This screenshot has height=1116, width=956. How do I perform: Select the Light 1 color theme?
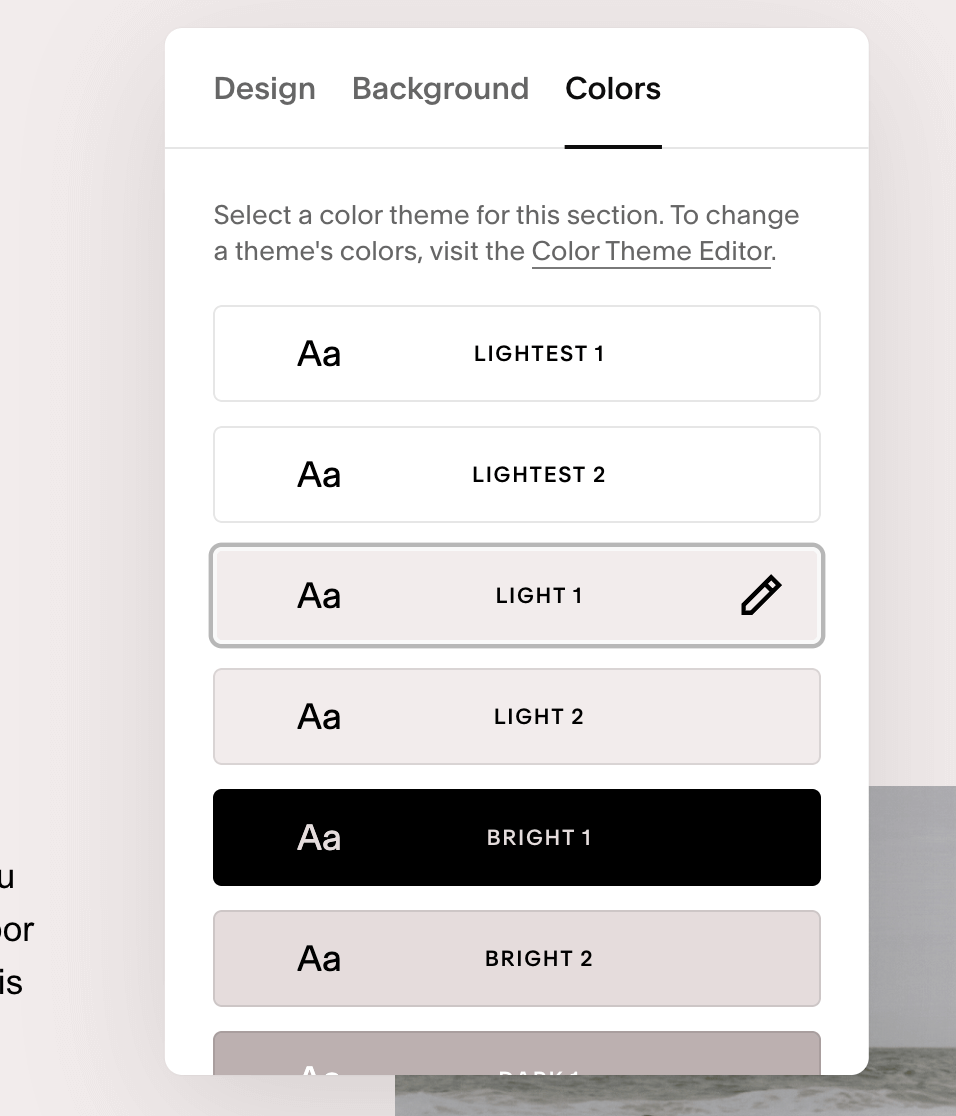(x=517, y=596)
